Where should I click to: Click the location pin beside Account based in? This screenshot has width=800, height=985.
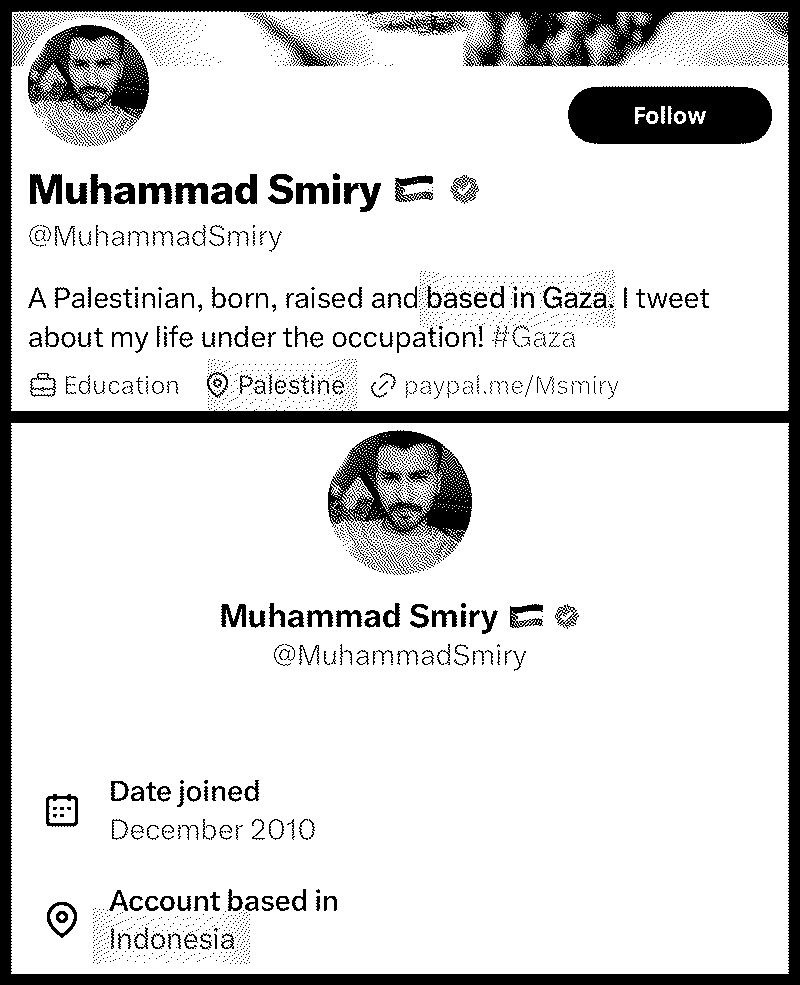click(x=62, y=919)
